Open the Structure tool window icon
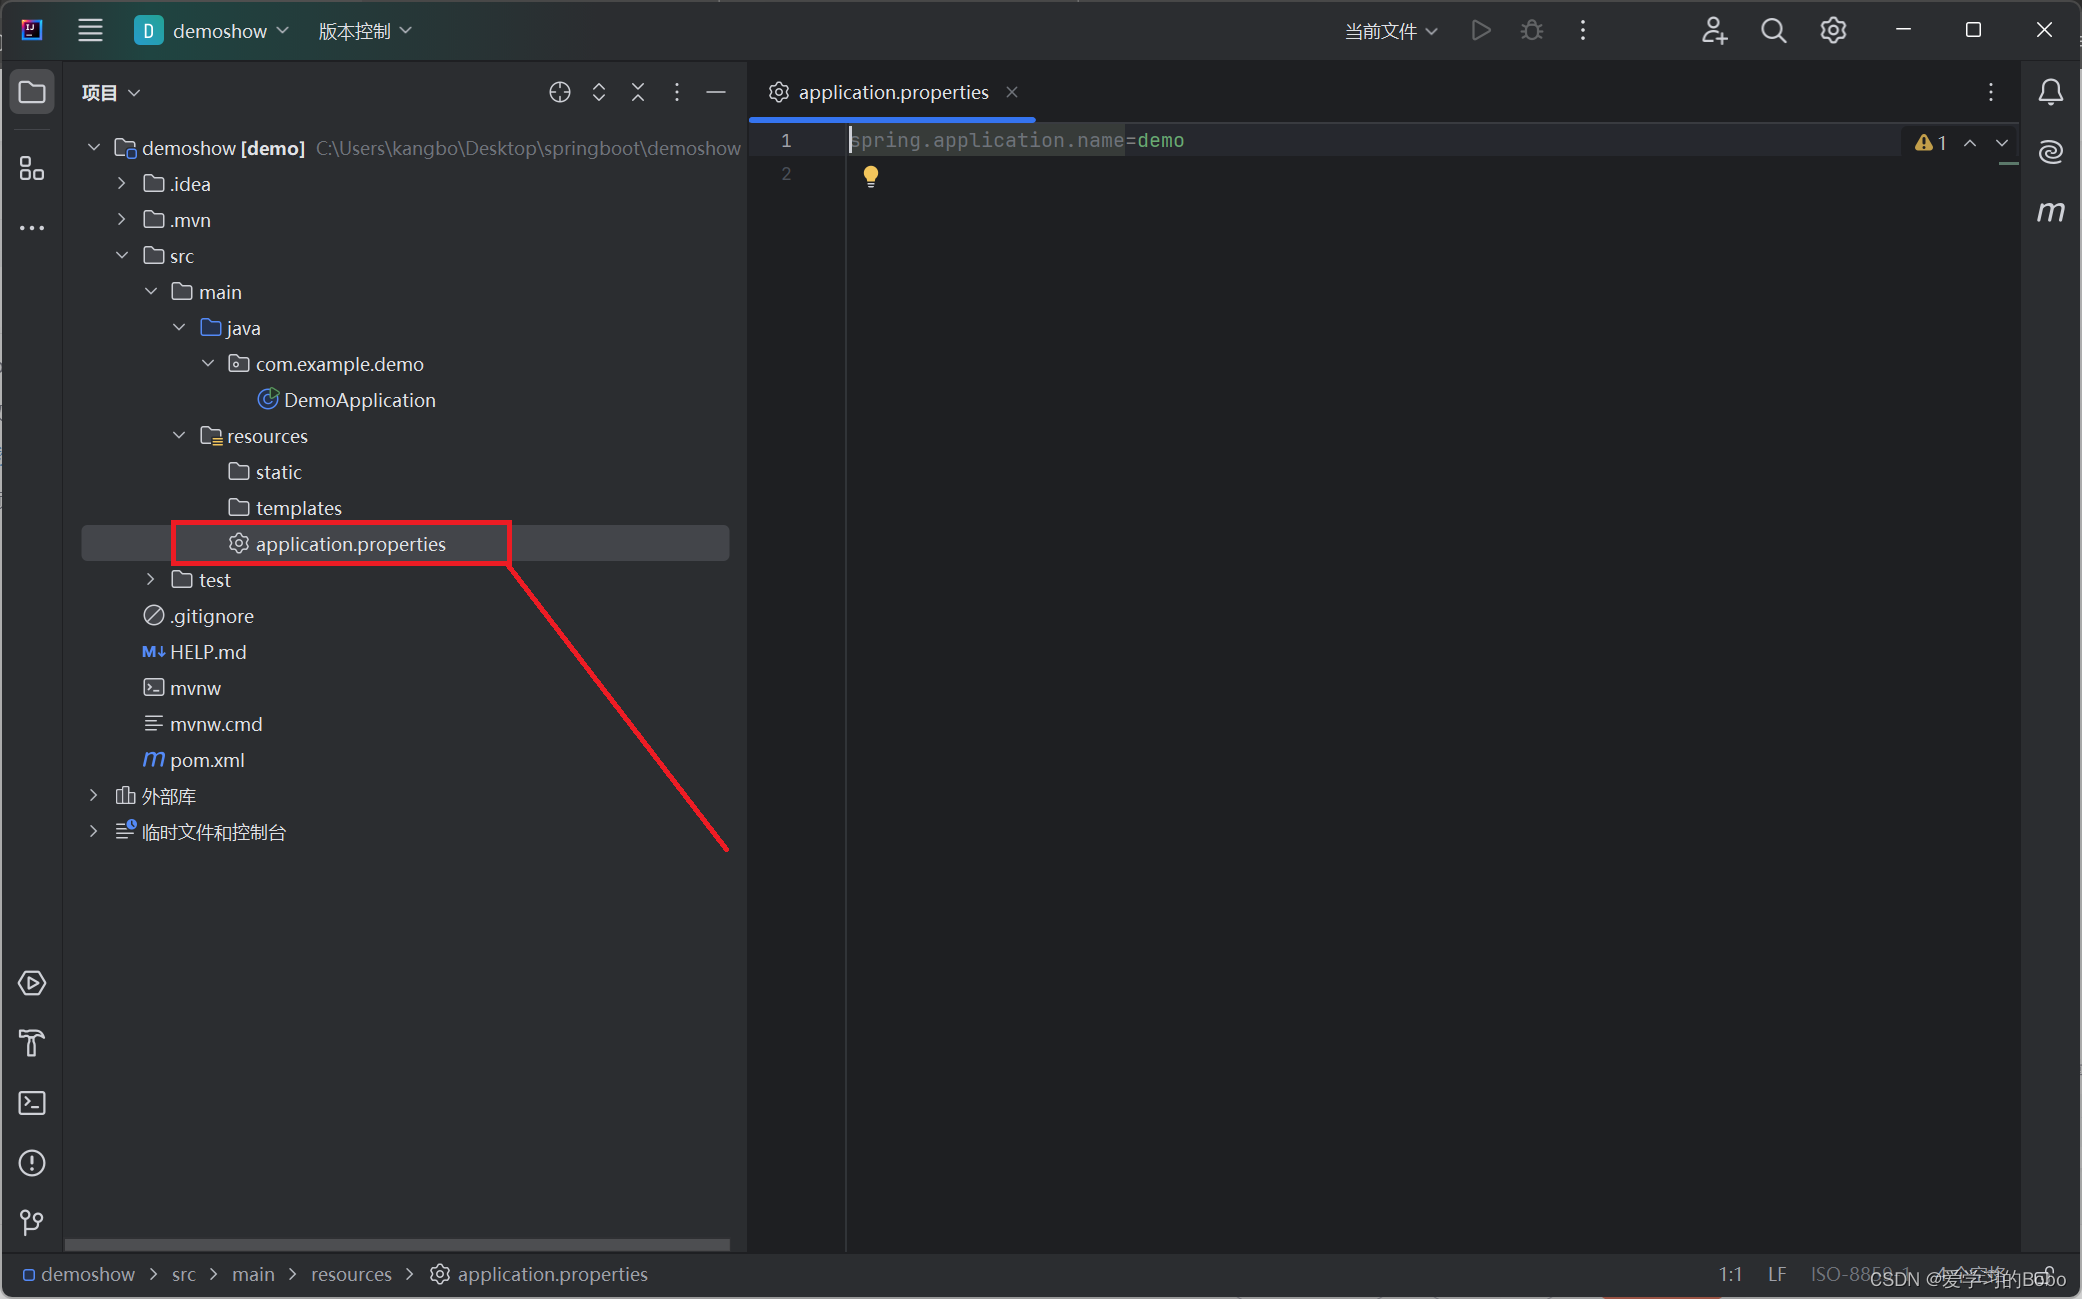The image size is (2082, 1299). click(x=32, y=168)
